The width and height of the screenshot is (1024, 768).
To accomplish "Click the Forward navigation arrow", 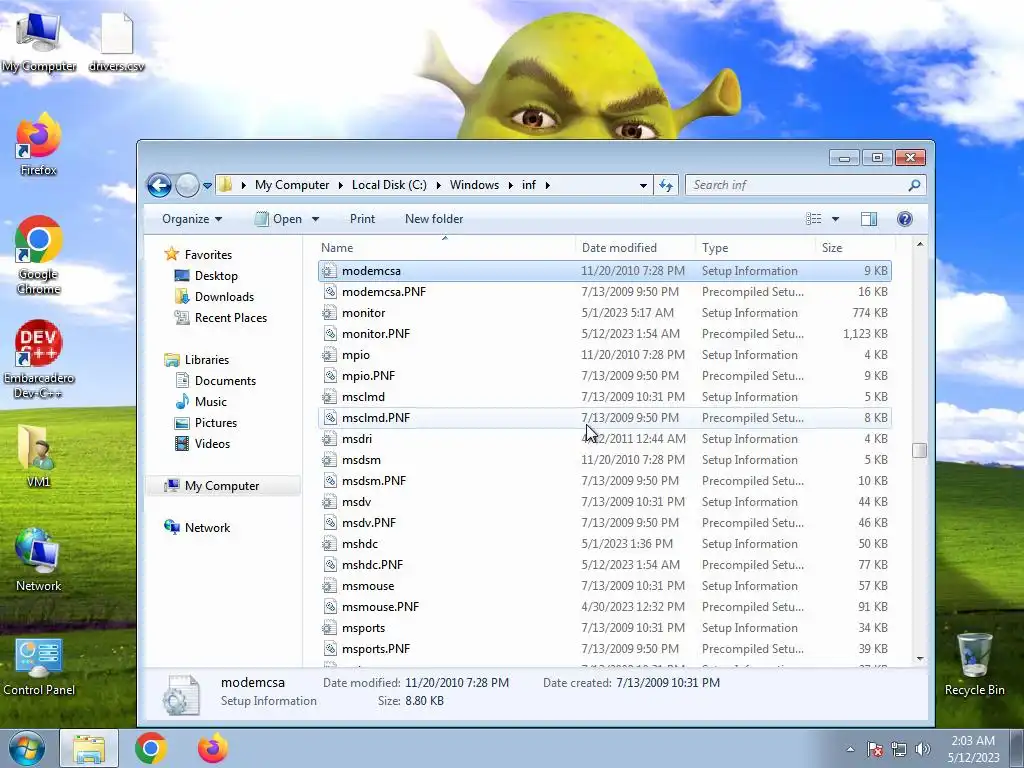I will point(187,185).
